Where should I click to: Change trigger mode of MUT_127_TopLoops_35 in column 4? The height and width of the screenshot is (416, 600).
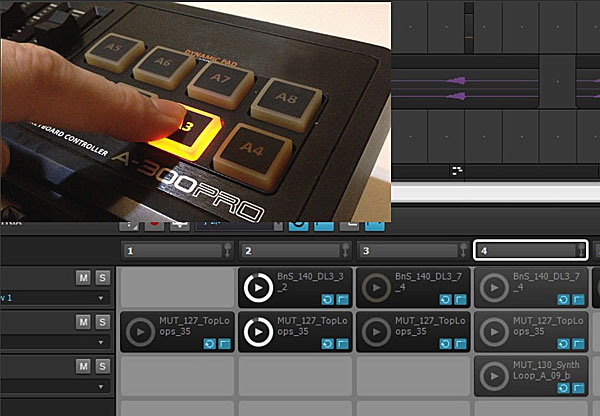[x=578, y=344]
